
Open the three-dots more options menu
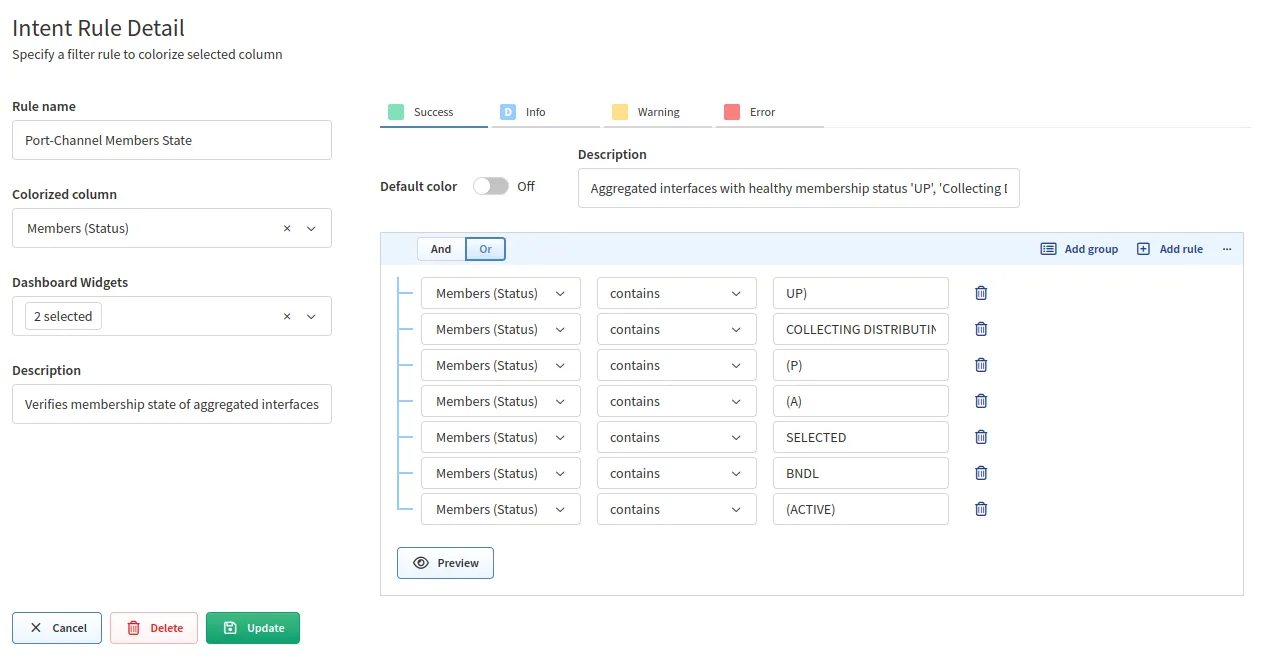(x=1227, y=249)
